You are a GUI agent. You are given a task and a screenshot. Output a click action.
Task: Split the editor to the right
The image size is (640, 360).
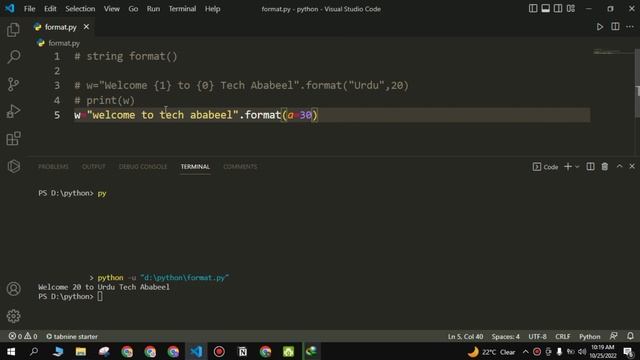click(x=615, y=27)
